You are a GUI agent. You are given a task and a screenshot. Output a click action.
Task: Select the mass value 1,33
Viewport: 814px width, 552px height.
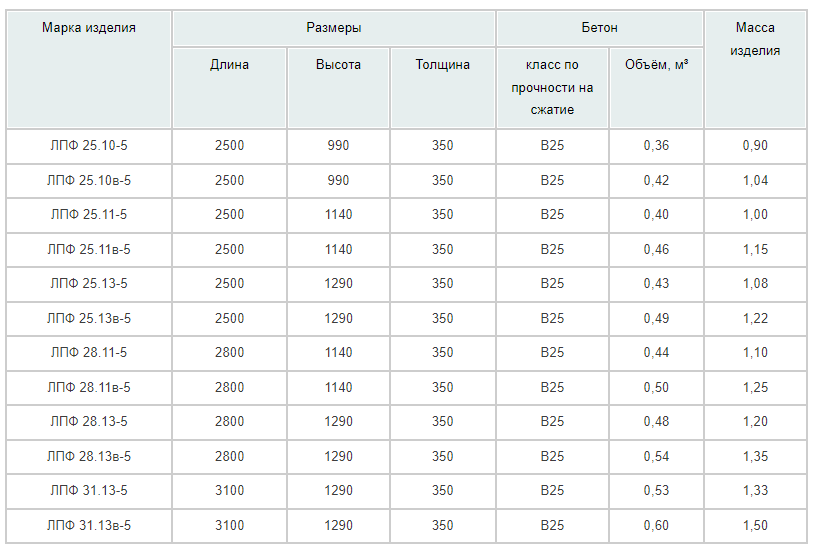click(755, 491)
